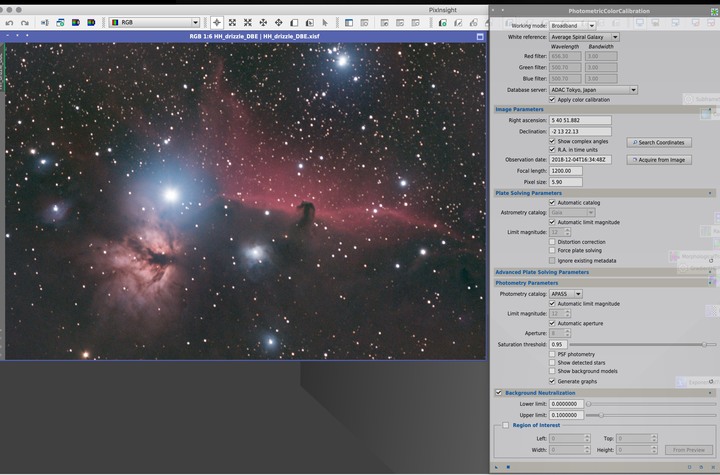Click the Apply square icon at panel bottom
Image resolution: width=720 pixels, height=475 pixels.
[507, 466]
